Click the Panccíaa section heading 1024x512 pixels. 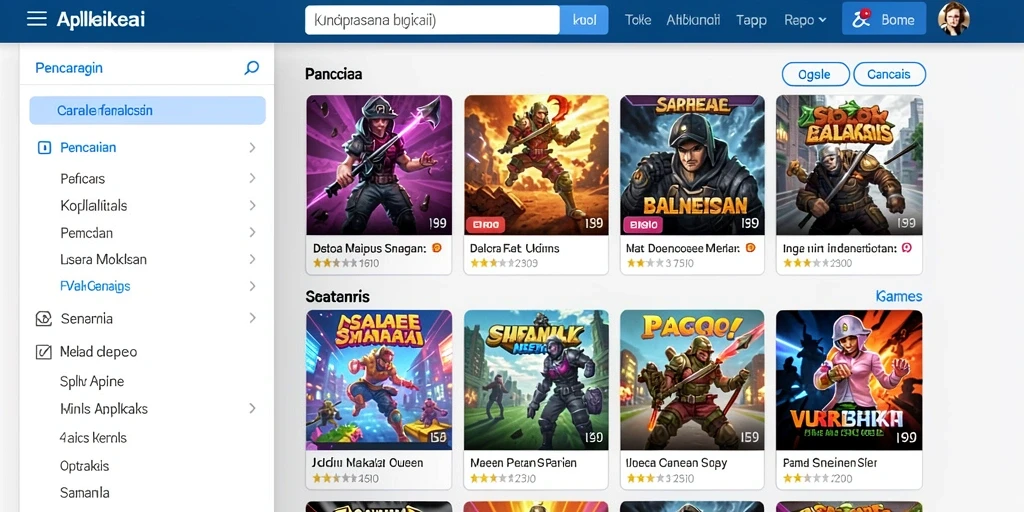(x=334, y=74)
